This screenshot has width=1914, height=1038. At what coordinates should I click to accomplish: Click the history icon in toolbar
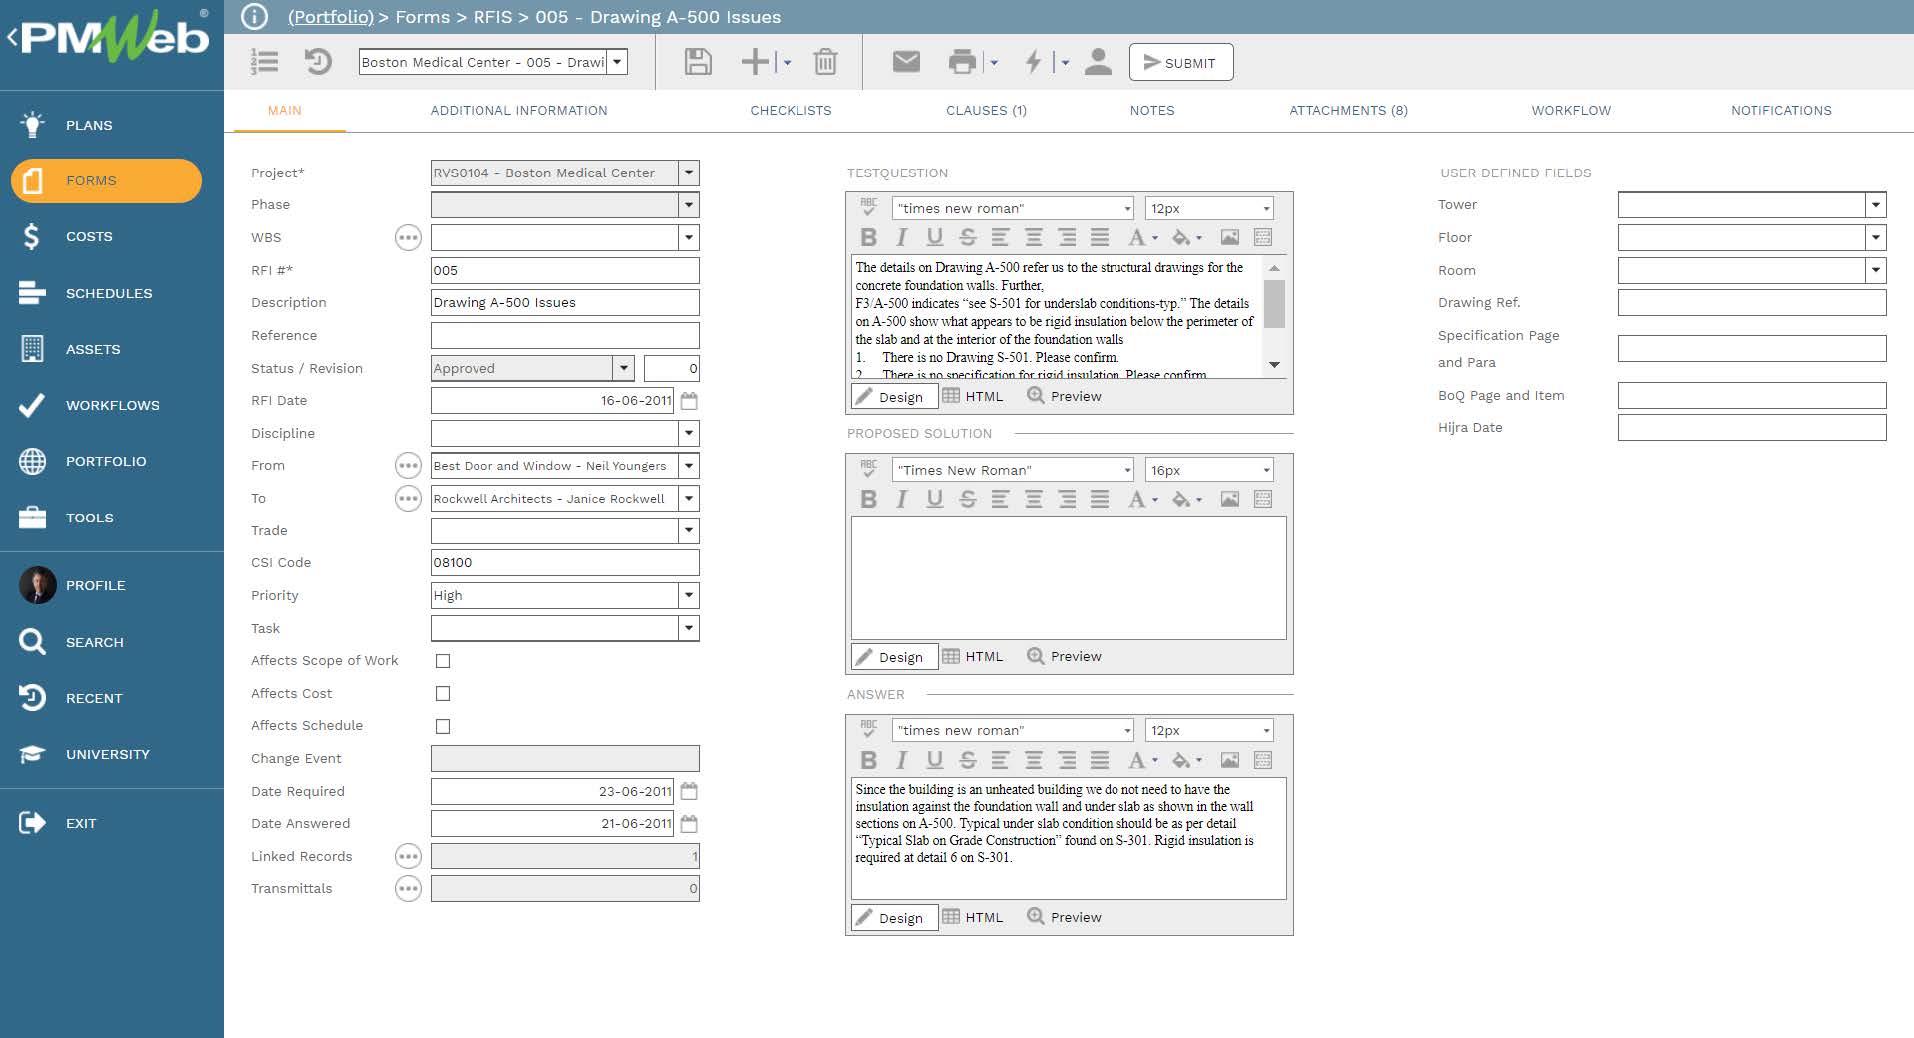pyautogui.click(x=318, y=62)
